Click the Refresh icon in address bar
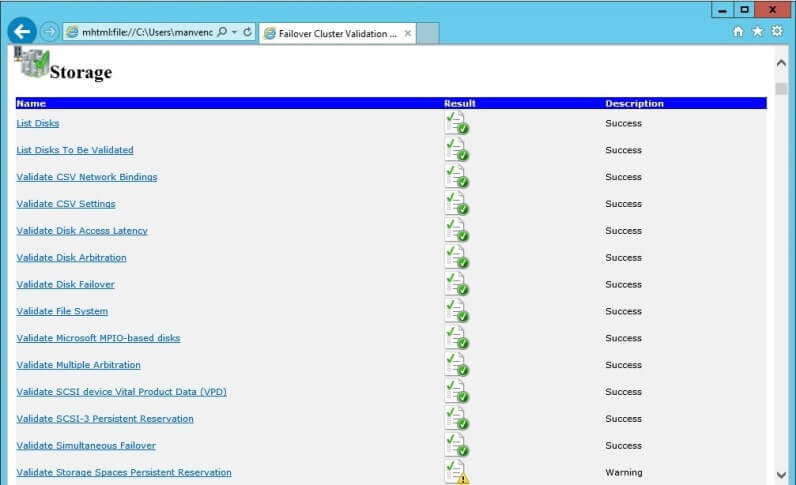This screenshot has width=796, height=485. tap(247, 32)
